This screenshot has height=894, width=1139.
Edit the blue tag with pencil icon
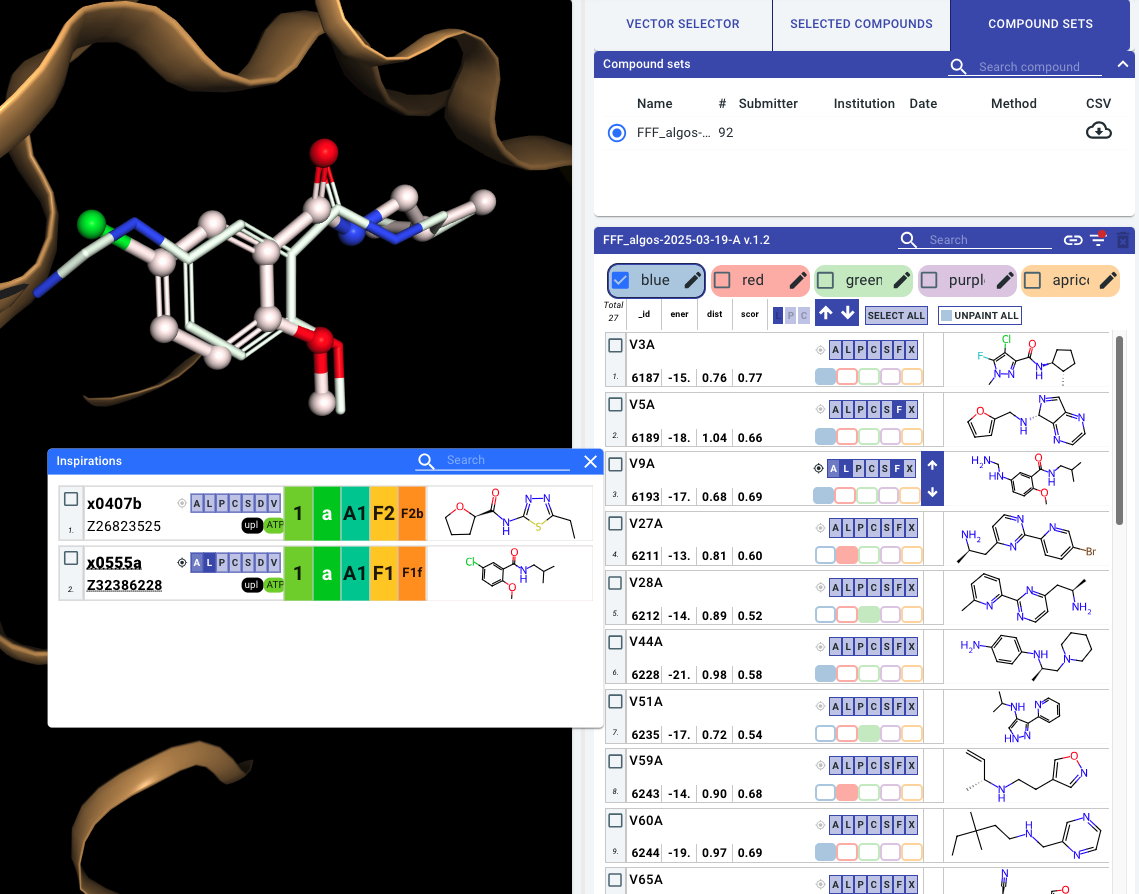[692, 280]
